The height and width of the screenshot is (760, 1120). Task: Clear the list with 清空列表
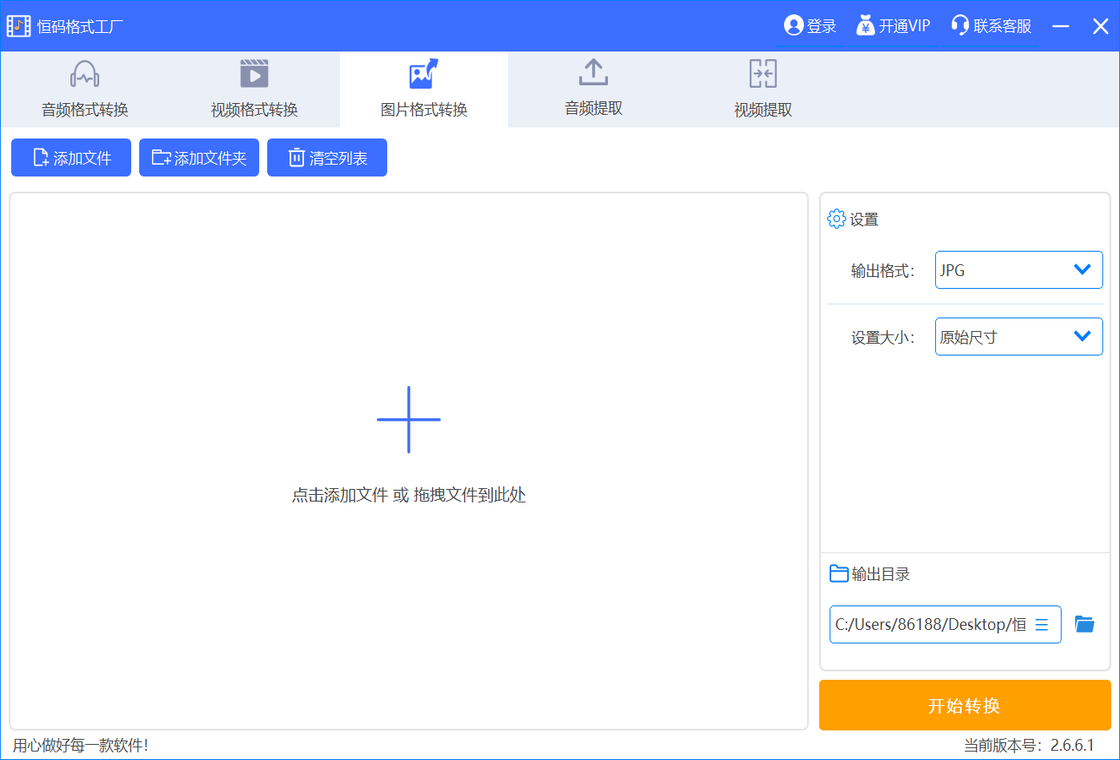pos(327,158)
